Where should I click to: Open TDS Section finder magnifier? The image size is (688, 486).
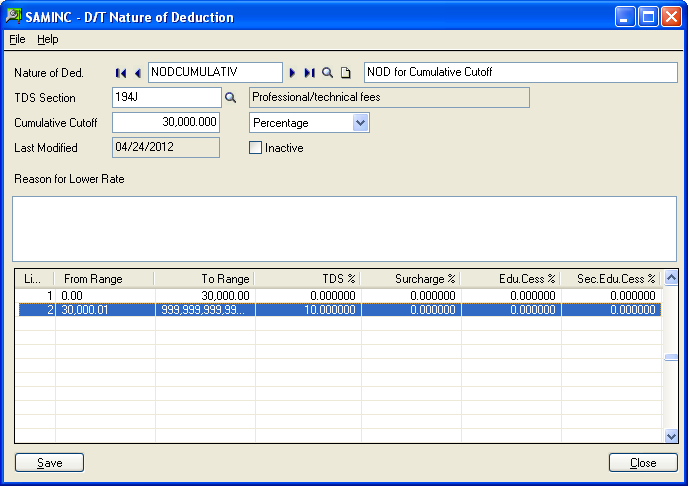pyautogui.click(x=230, y=97)
